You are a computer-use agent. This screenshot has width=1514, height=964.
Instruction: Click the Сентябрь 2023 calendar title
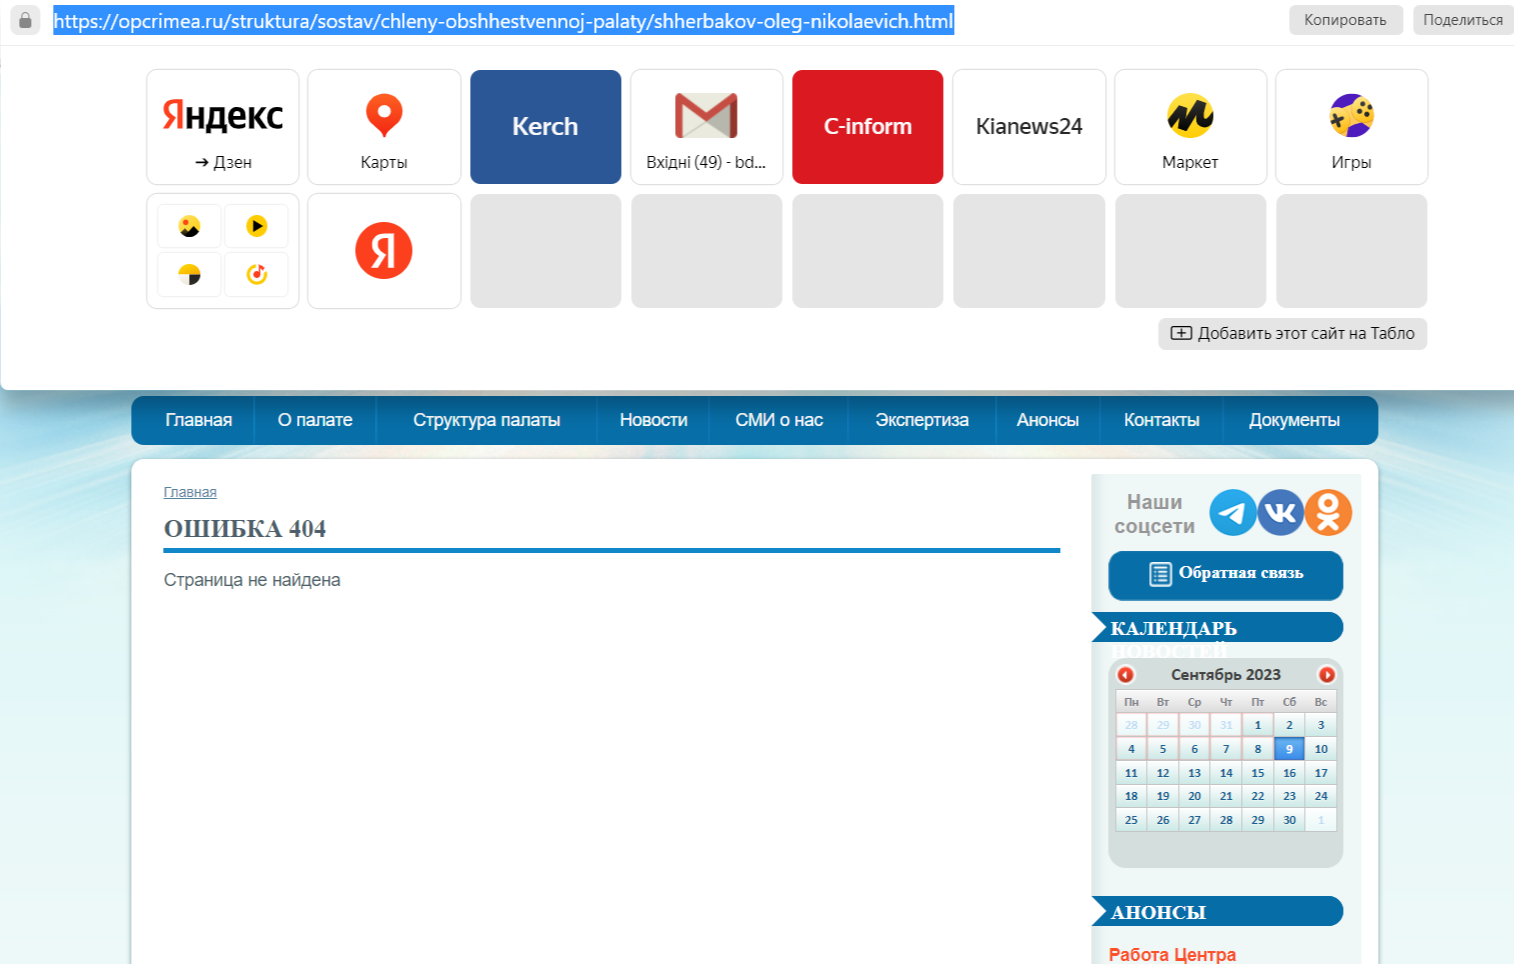tap(1226, 675)
